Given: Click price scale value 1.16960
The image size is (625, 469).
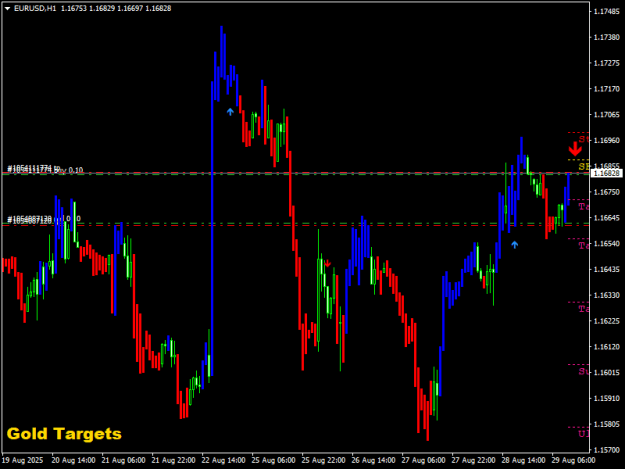Looking at the screenshot, I should (x=607, y=140).
